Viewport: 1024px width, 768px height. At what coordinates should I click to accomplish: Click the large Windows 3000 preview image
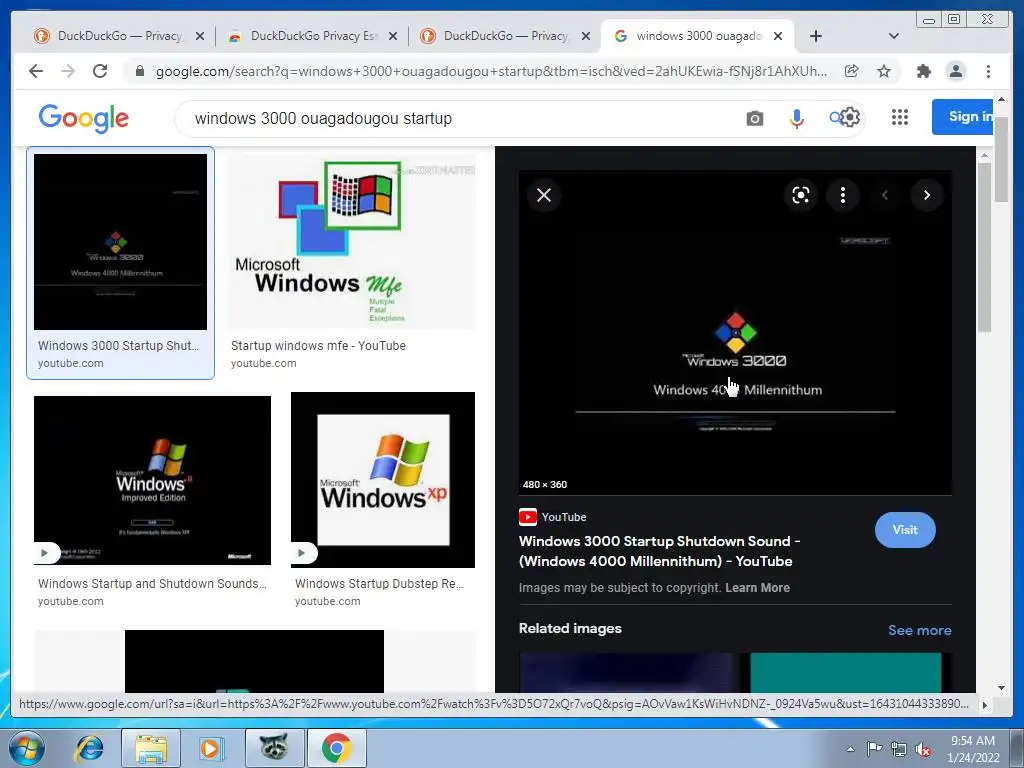click(735, 333)
